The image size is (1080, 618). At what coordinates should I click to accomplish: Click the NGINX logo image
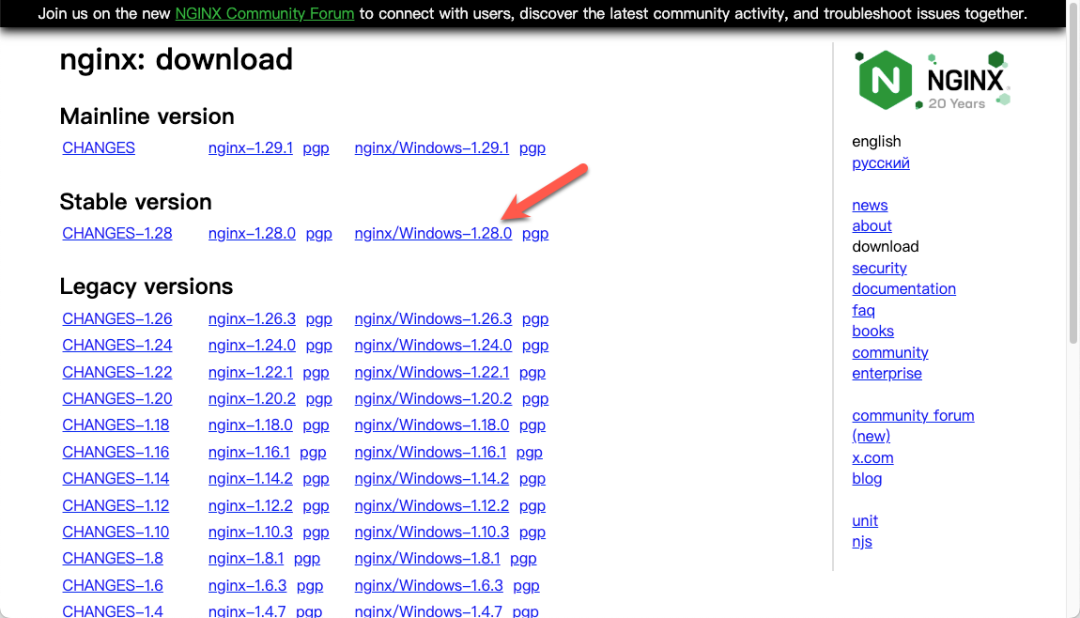pos(932,80)
